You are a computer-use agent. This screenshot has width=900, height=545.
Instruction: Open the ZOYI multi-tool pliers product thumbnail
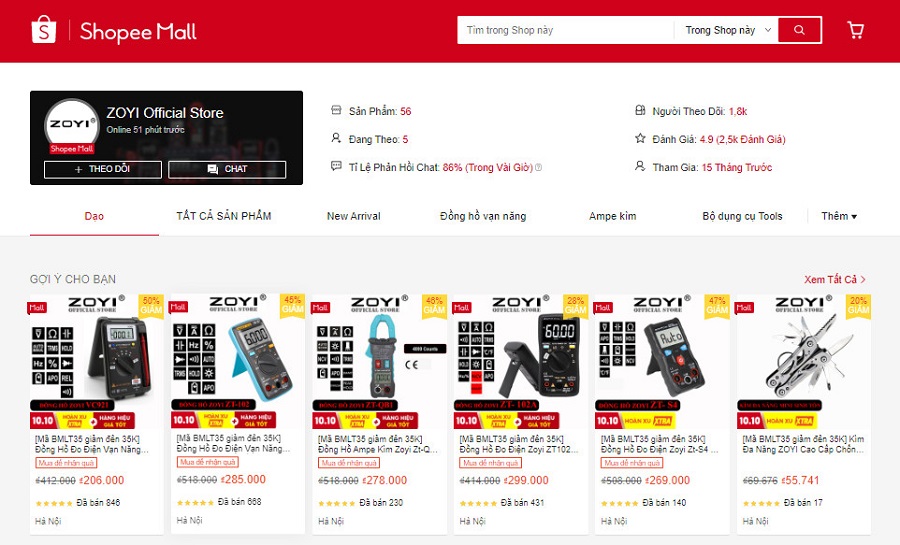point(804,361)
